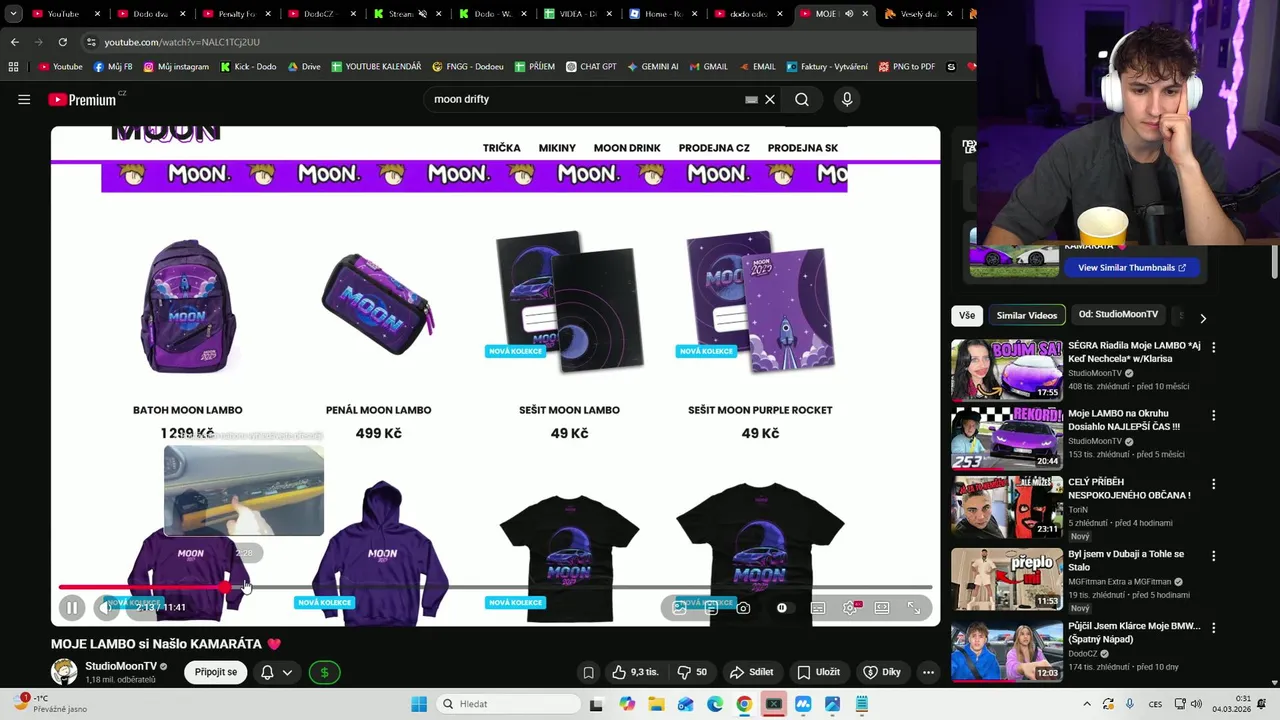Open the video player settings gear
Screen dimensions: 1280x720
tap(850, 608)
